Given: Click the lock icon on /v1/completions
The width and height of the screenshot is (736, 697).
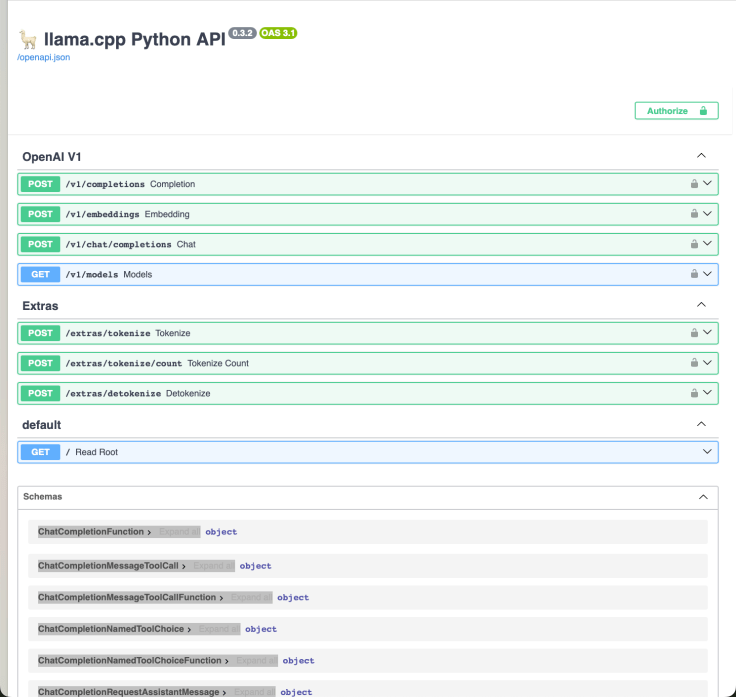Looking at the screenshot, I should [x=694, y=184].
